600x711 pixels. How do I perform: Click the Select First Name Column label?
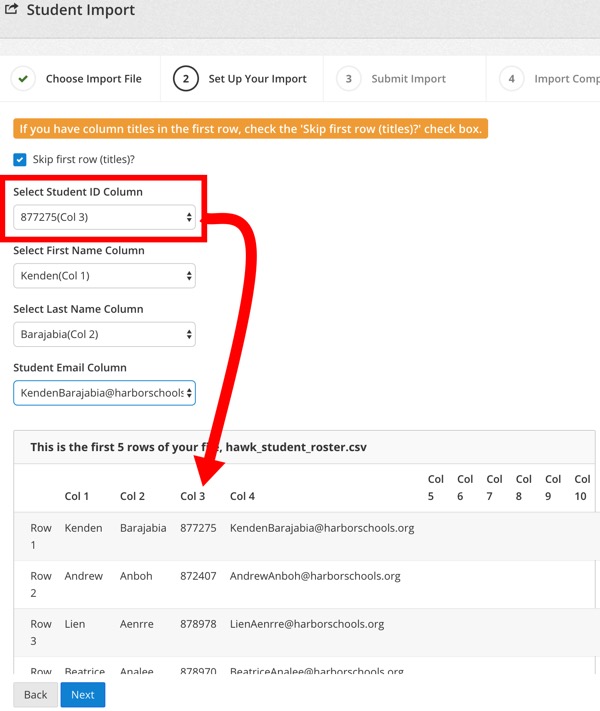click(x=79, y=250)
